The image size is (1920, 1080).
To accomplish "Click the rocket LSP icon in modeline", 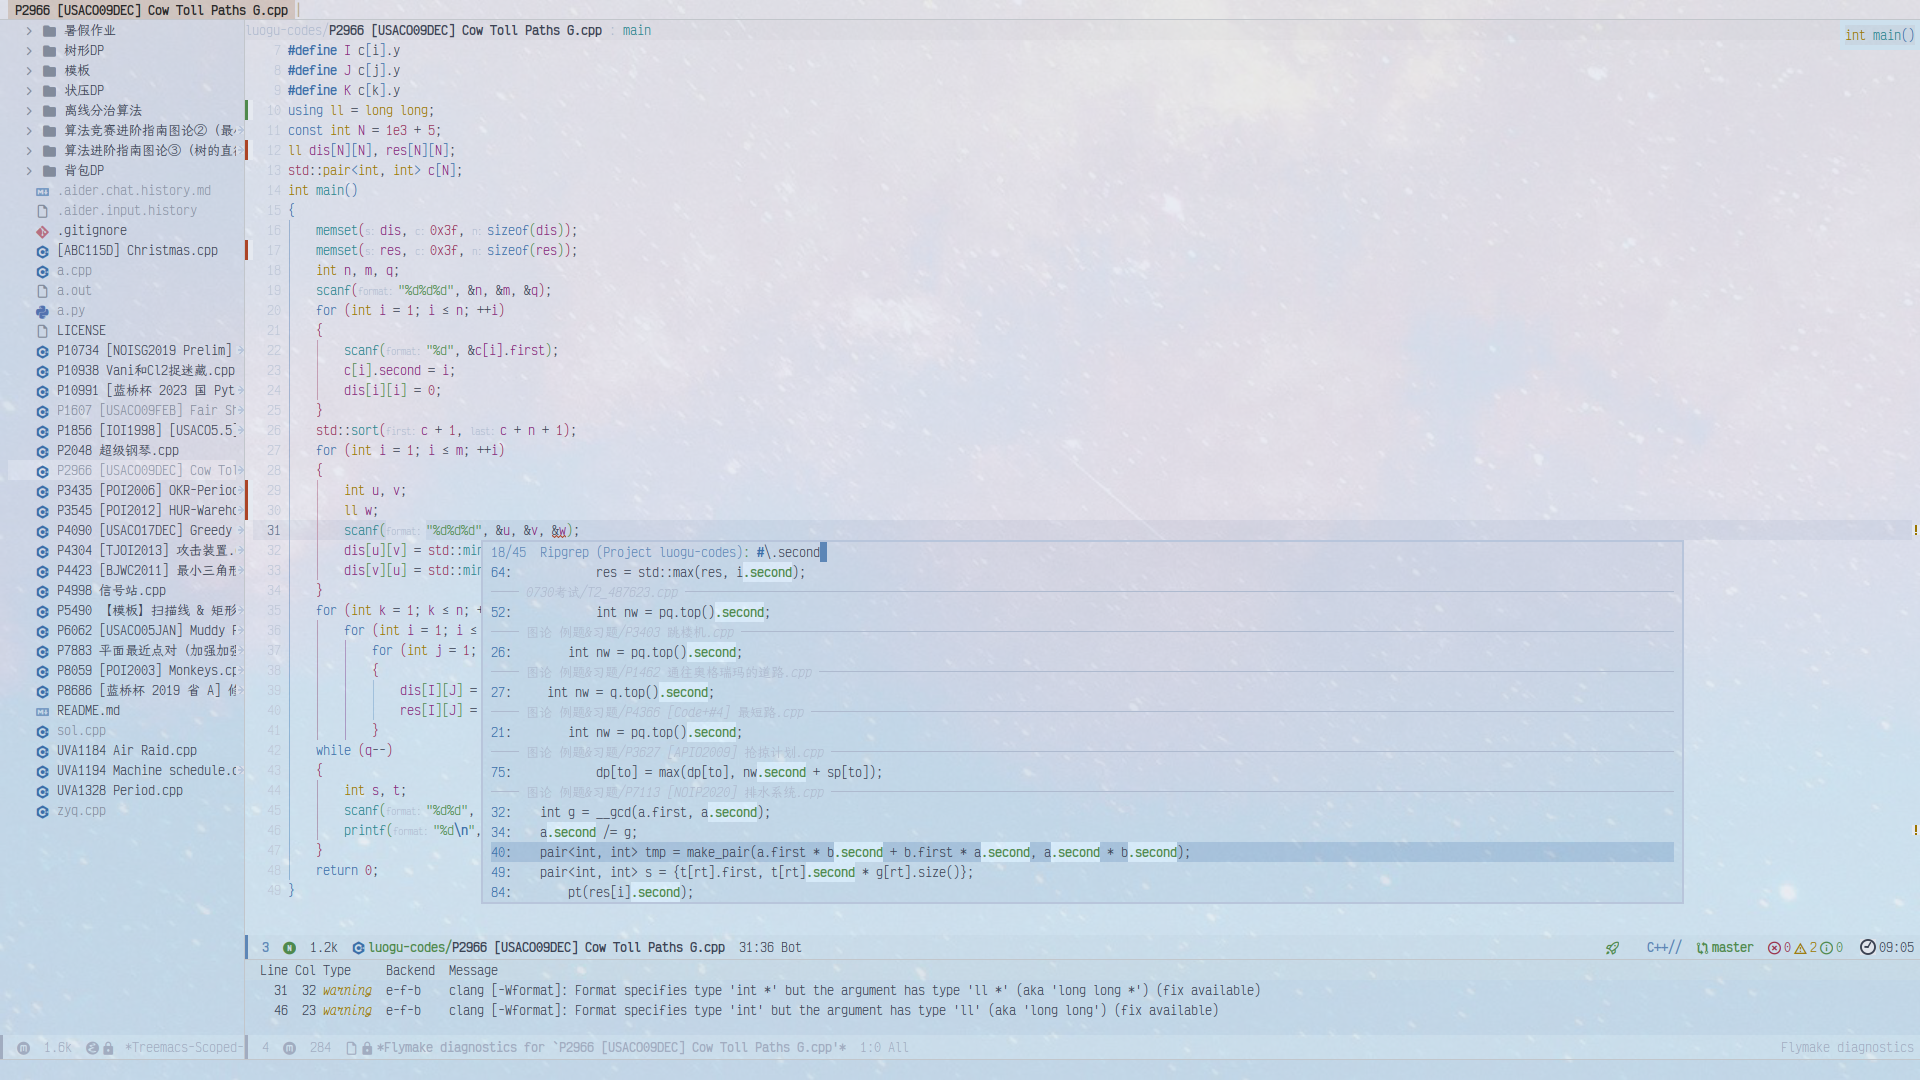I will (1612, 948).
